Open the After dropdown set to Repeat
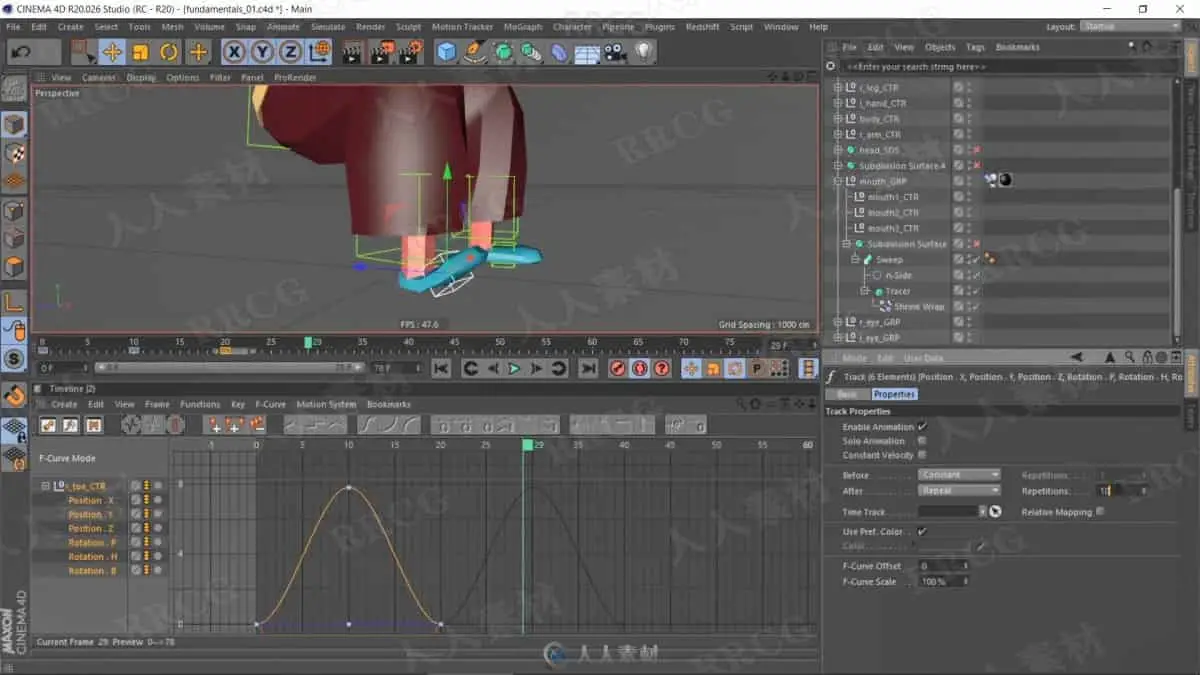The height and width of the screenshot is (675, 1200). click(x=958, y=491)
